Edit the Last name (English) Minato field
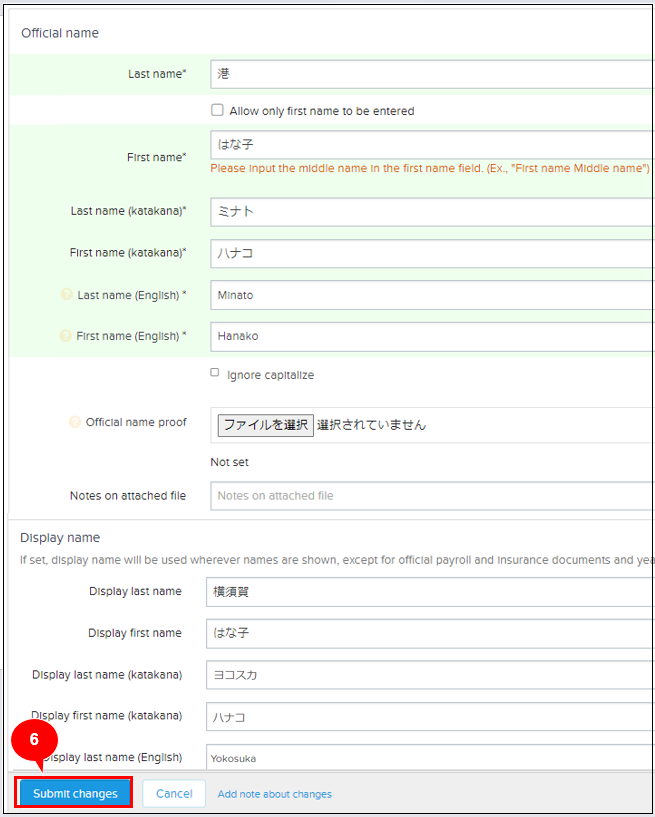 point(431,295)
